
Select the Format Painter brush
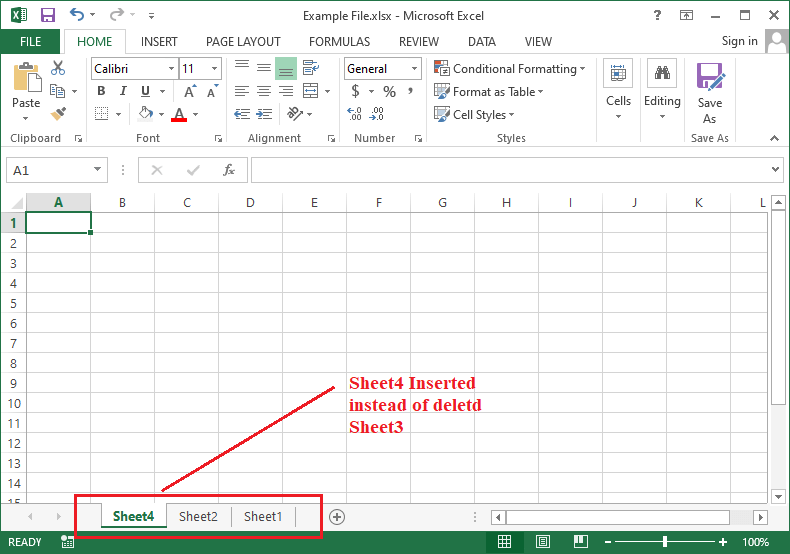pos(58,114)
